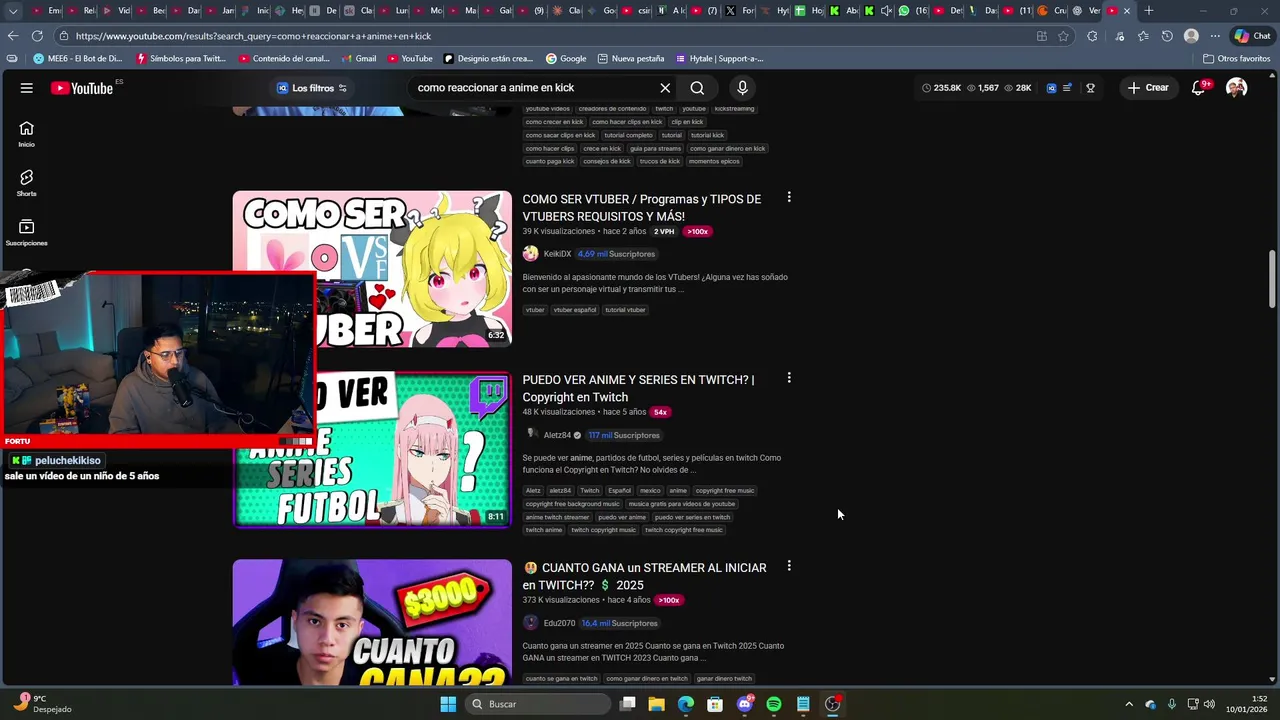This screenshot has width=1280, height=720.
Task: Click the taskbar Buscar search box
Action: 540,704
